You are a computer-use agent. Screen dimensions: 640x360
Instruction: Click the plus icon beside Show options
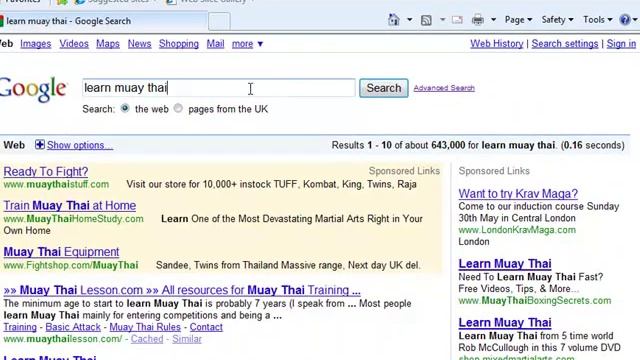point(40,144)
